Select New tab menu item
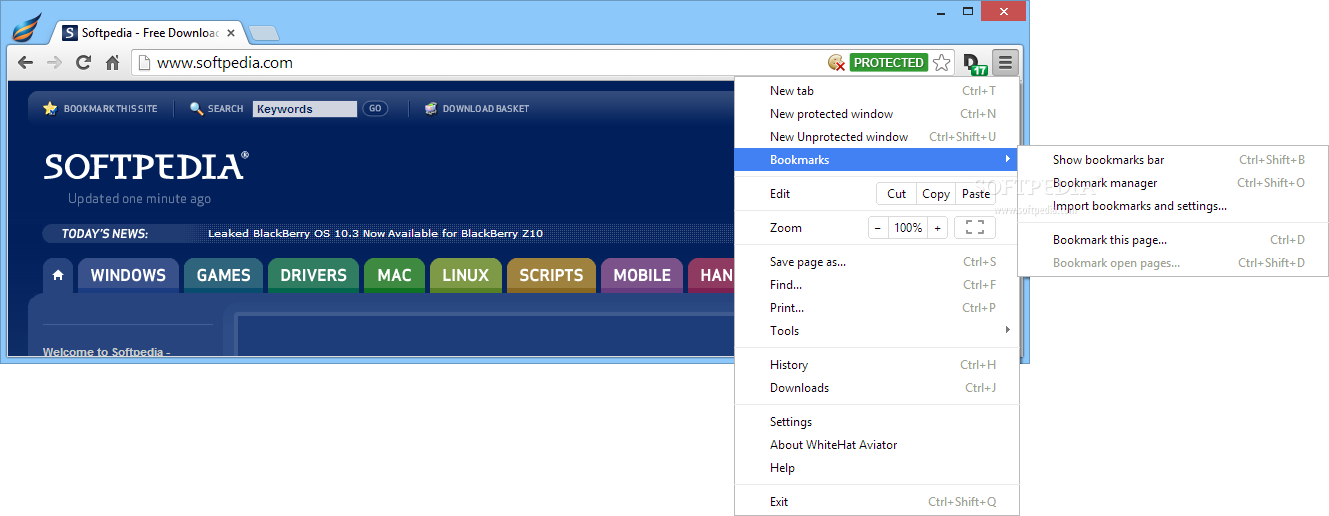 click(x=877, y=91)
